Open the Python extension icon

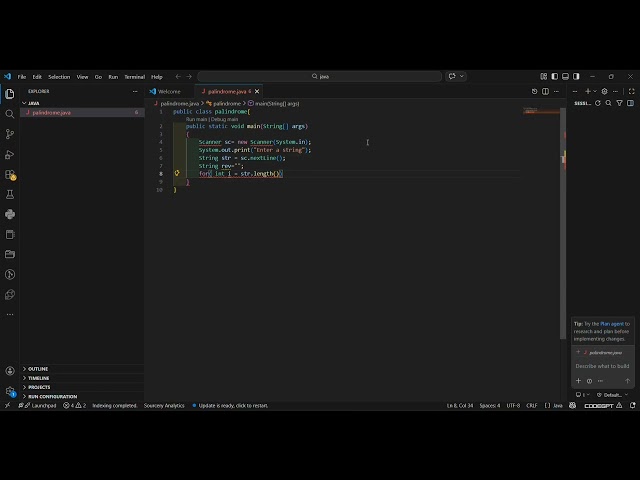10,214
